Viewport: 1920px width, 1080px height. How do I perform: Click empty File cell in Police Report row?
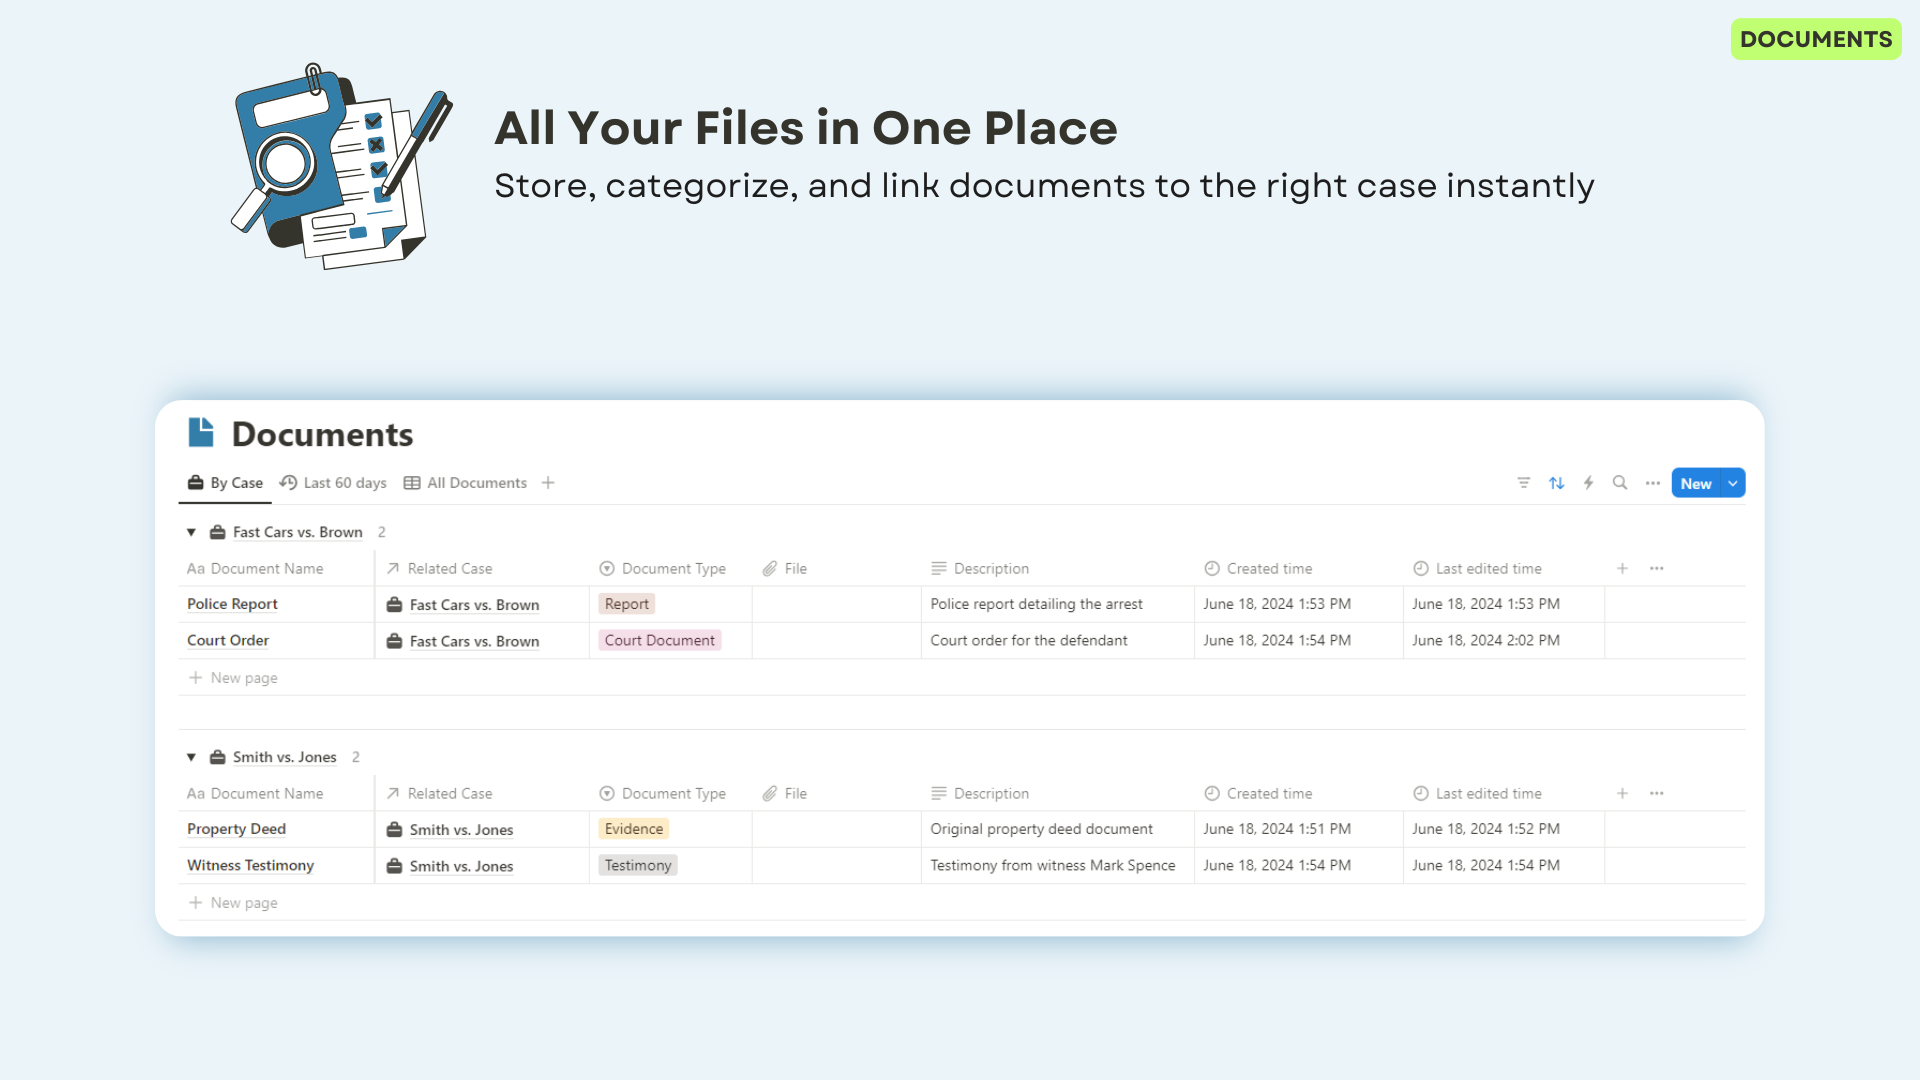(x=836, y=604)
